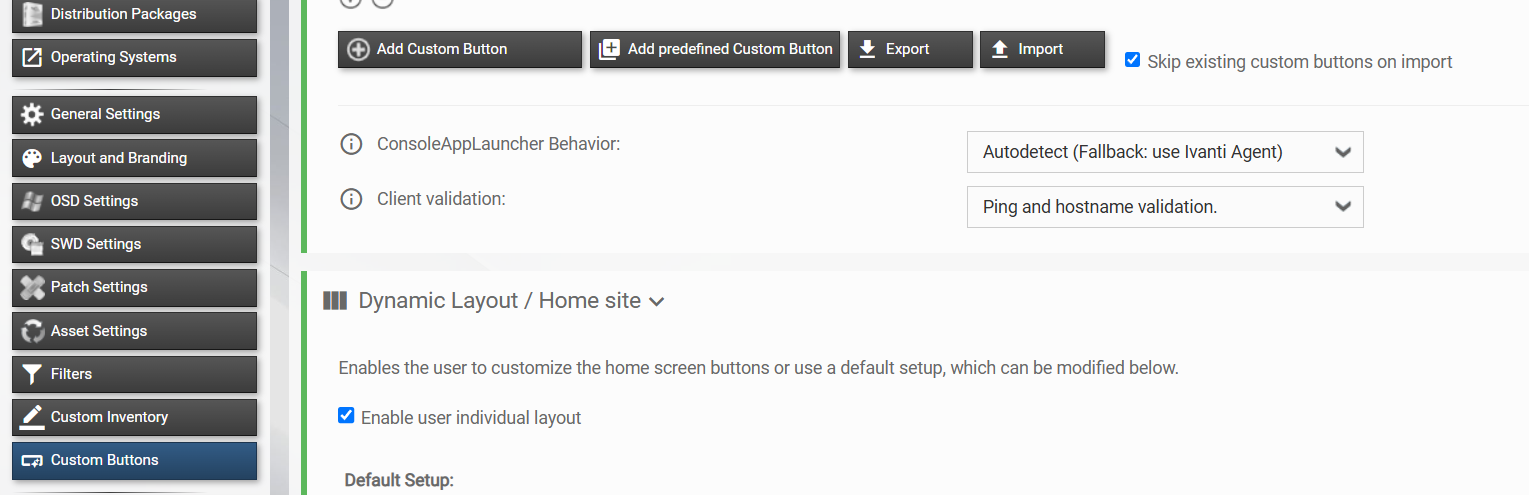The image size is (1529, 495).
Task: Click the Export button
Action: (x=910, y=49)
